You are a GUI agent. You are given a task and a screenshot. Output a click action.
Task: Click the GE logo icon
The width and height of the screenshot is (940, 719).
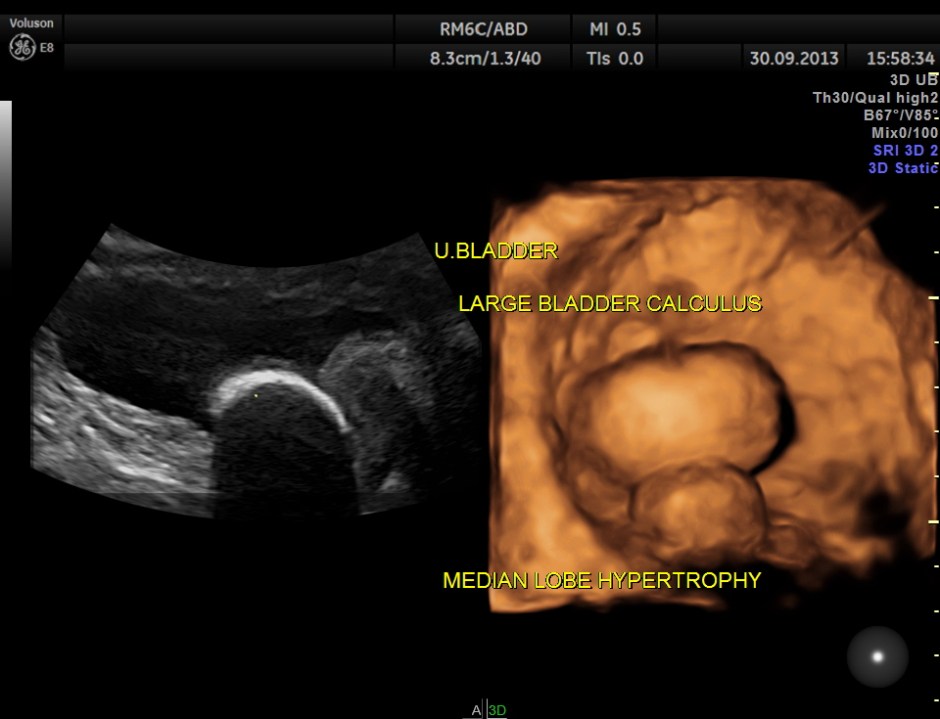(17, 48)
